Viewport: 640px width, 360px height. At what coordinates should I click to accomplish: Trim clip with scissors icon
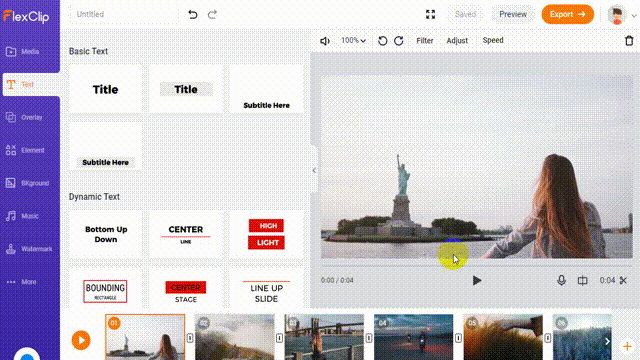pos(623,280)
